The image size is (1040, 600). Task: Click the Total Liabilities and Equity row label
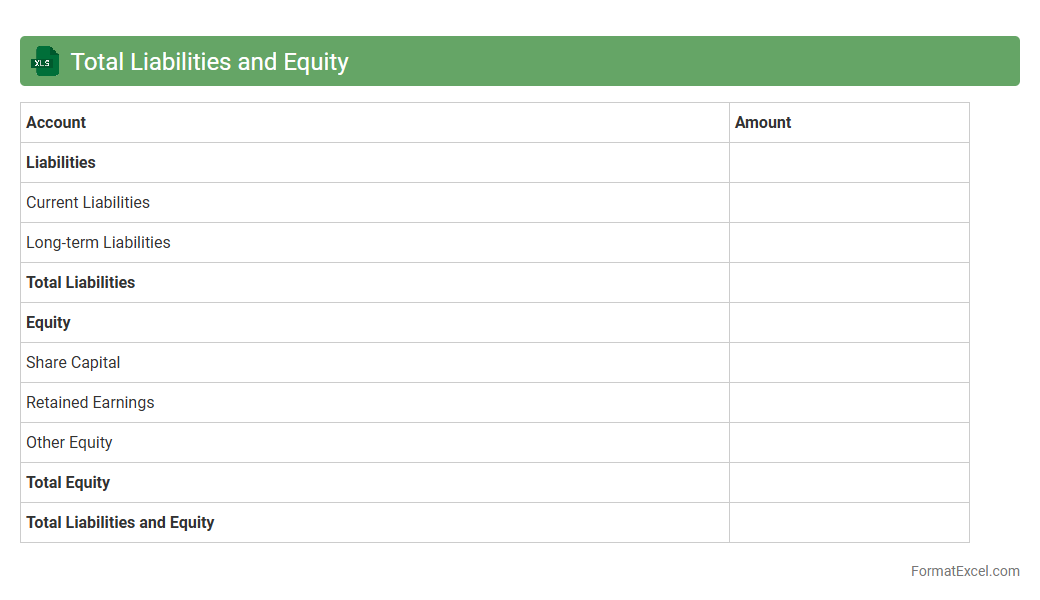click(120, 522)
